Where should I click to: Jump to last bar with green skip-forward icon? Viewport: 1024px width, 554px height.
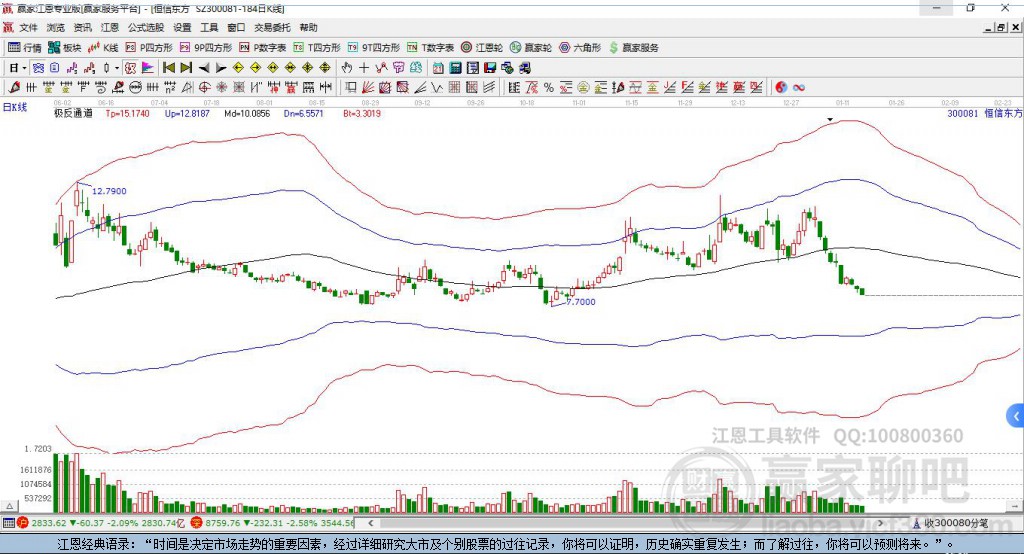click(x=186, y=68)
